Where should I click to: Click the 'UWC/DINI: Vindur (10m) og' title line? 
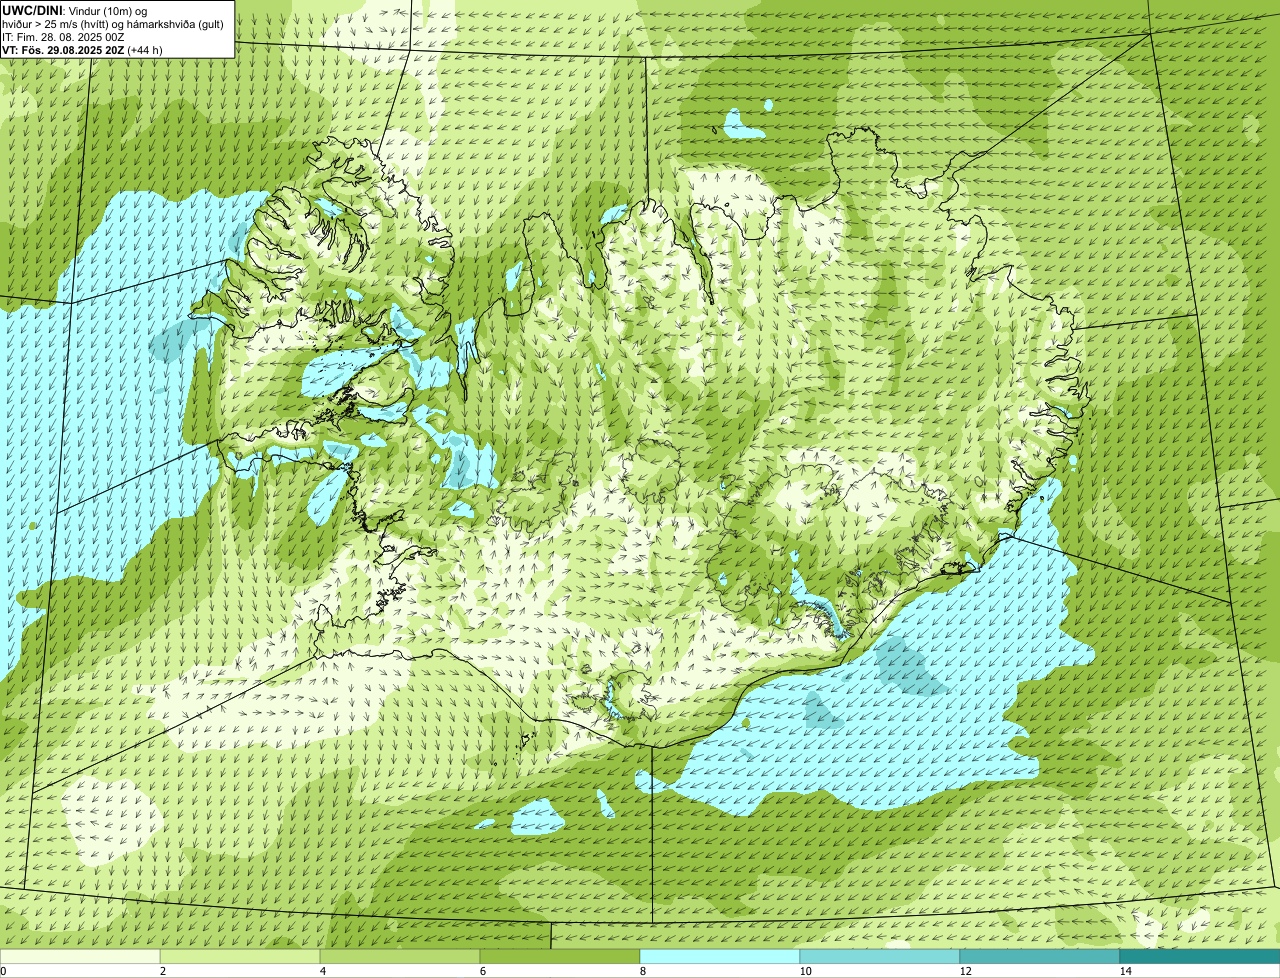click(75, 10)
